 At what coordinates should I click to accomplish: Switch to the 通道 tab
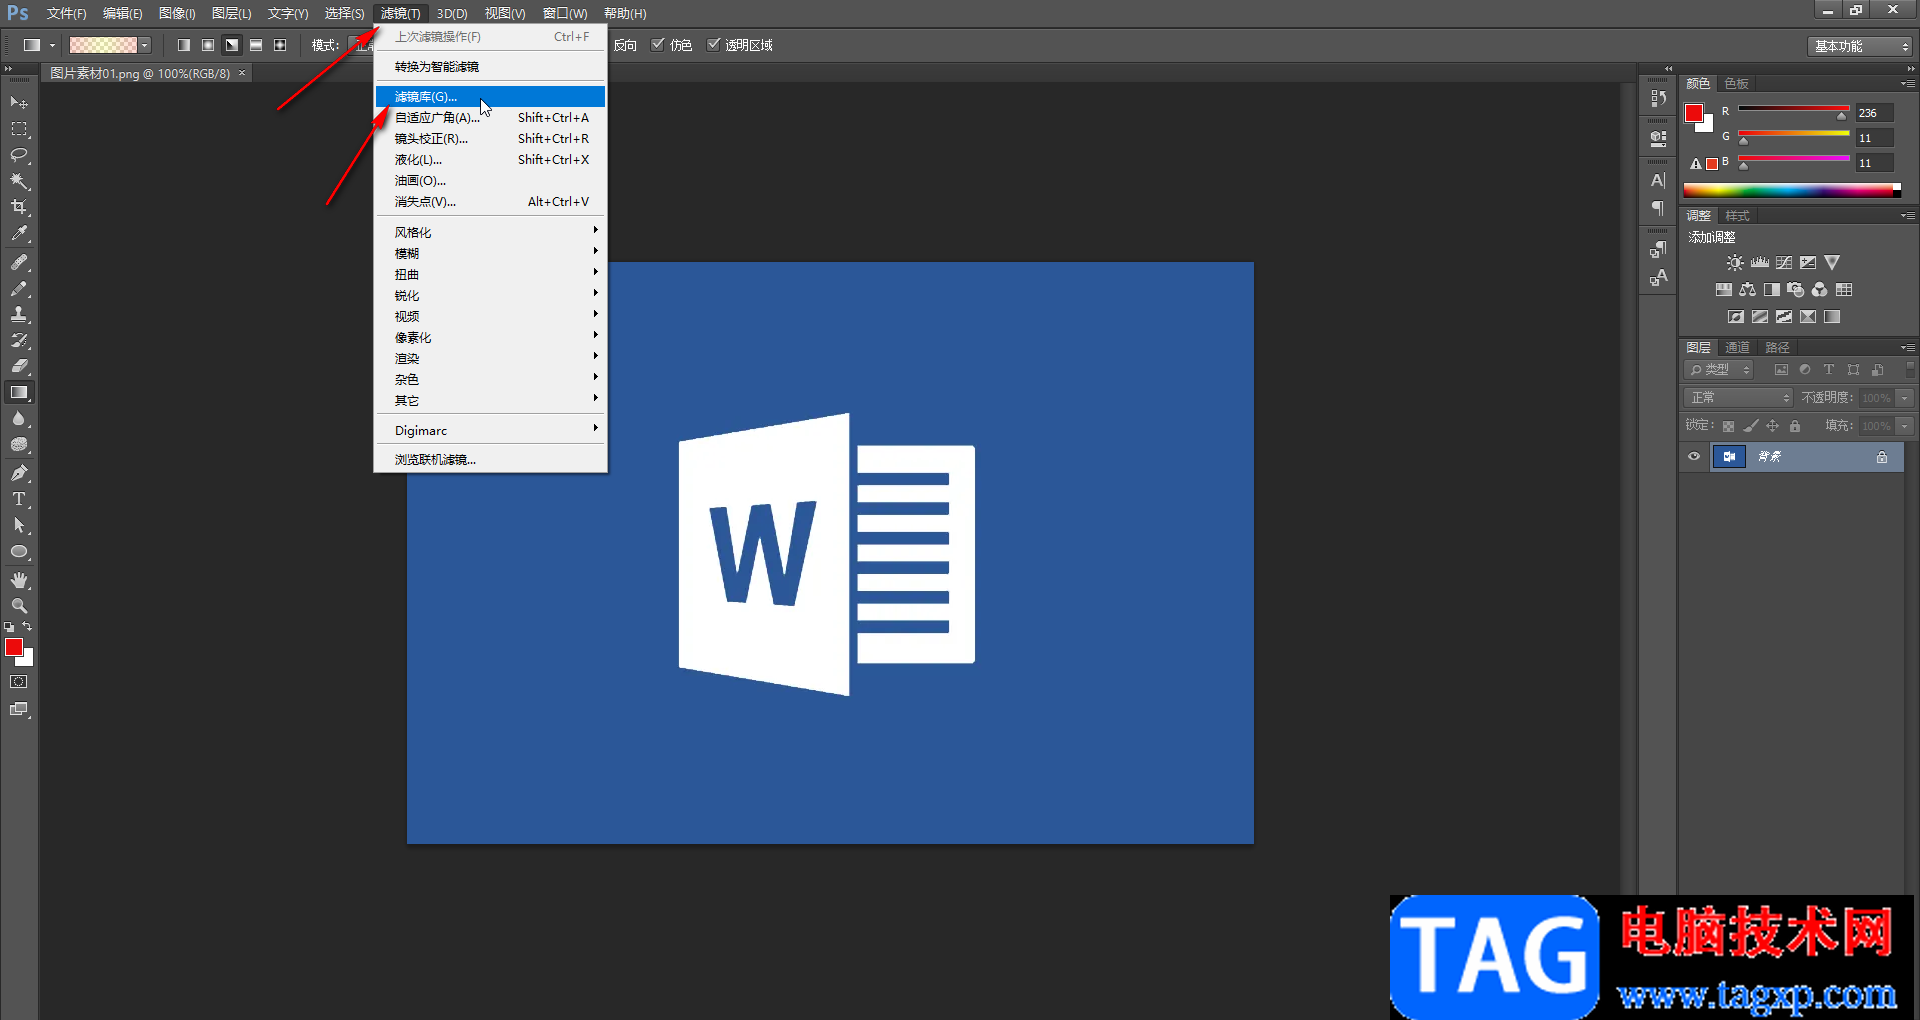coord(1737,347)
